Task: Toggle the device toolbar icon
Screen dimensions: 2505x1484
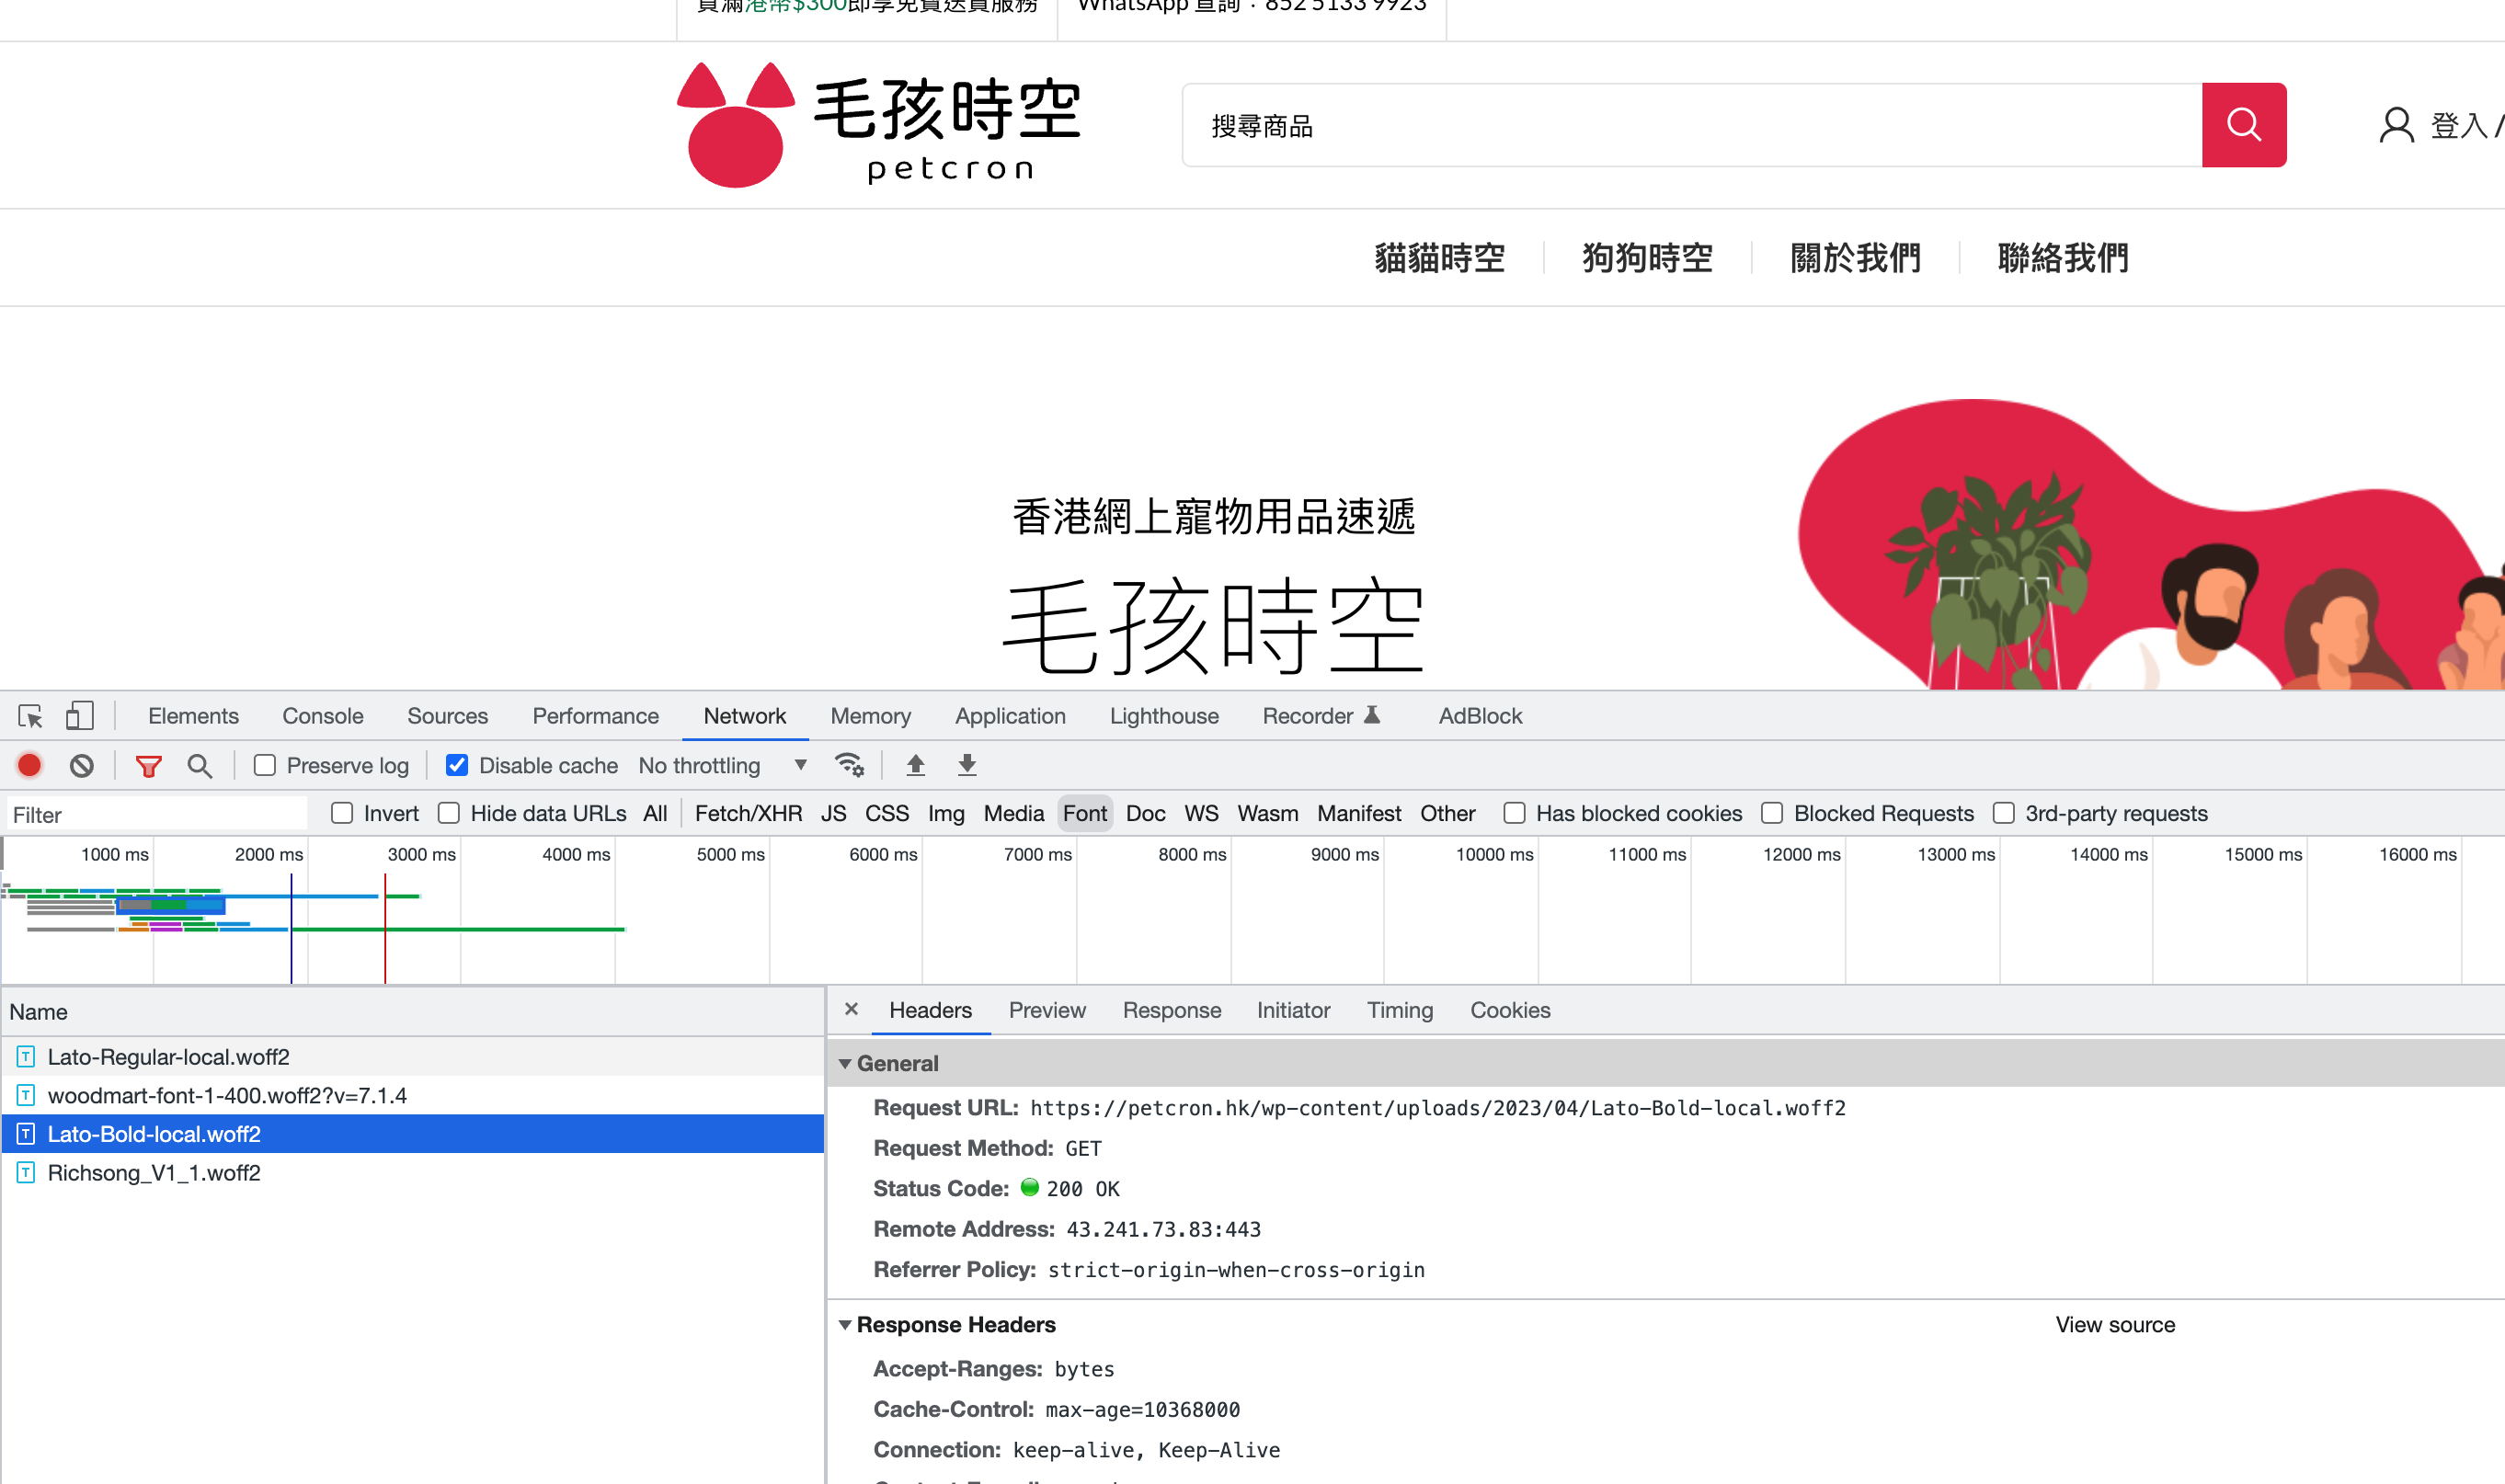Action: click(x=79, y=716)
